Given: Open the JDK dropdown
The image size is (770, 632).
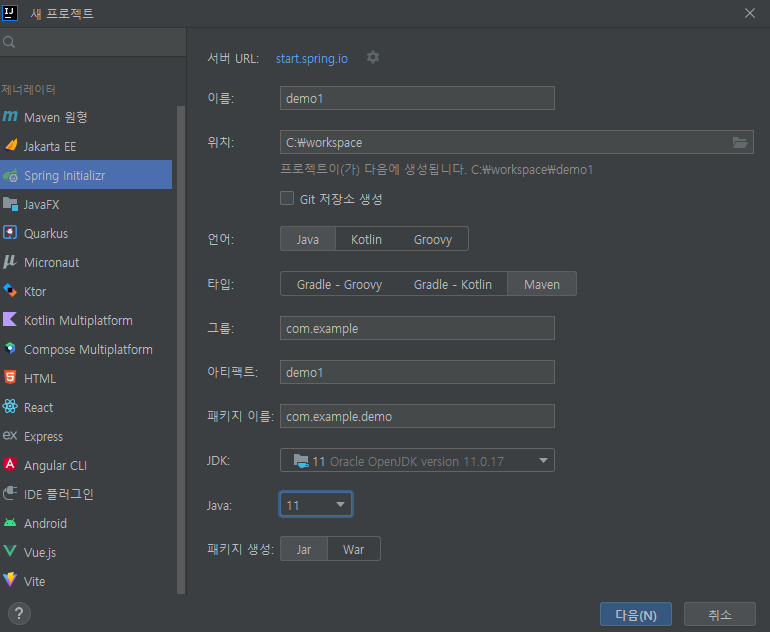Looking at the screenshot, I should [x=417, y=461].
